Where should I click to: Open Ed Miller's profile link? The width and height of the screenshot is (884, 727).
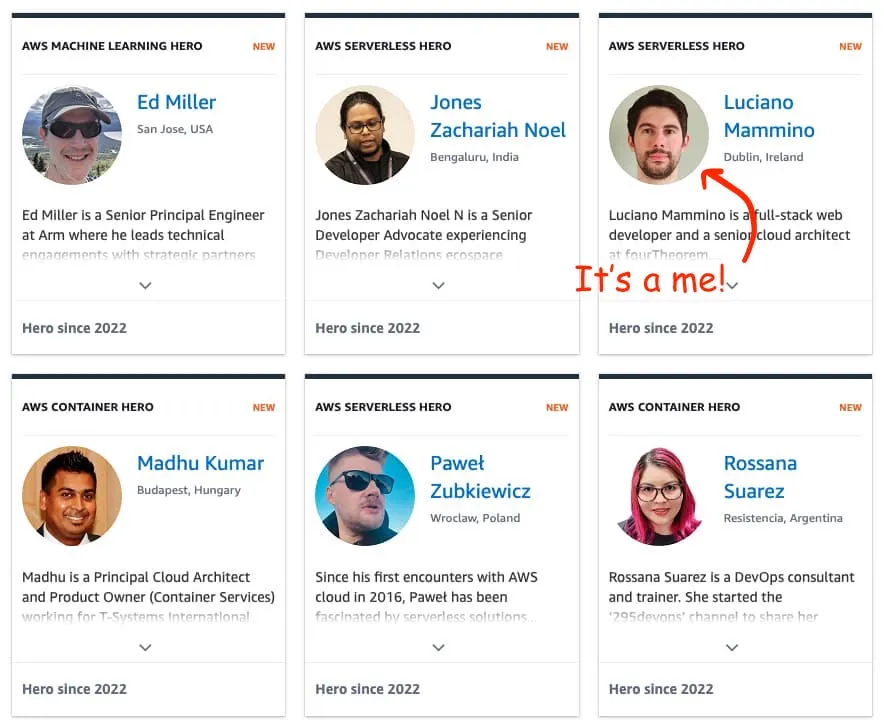(x=176, y=102)
